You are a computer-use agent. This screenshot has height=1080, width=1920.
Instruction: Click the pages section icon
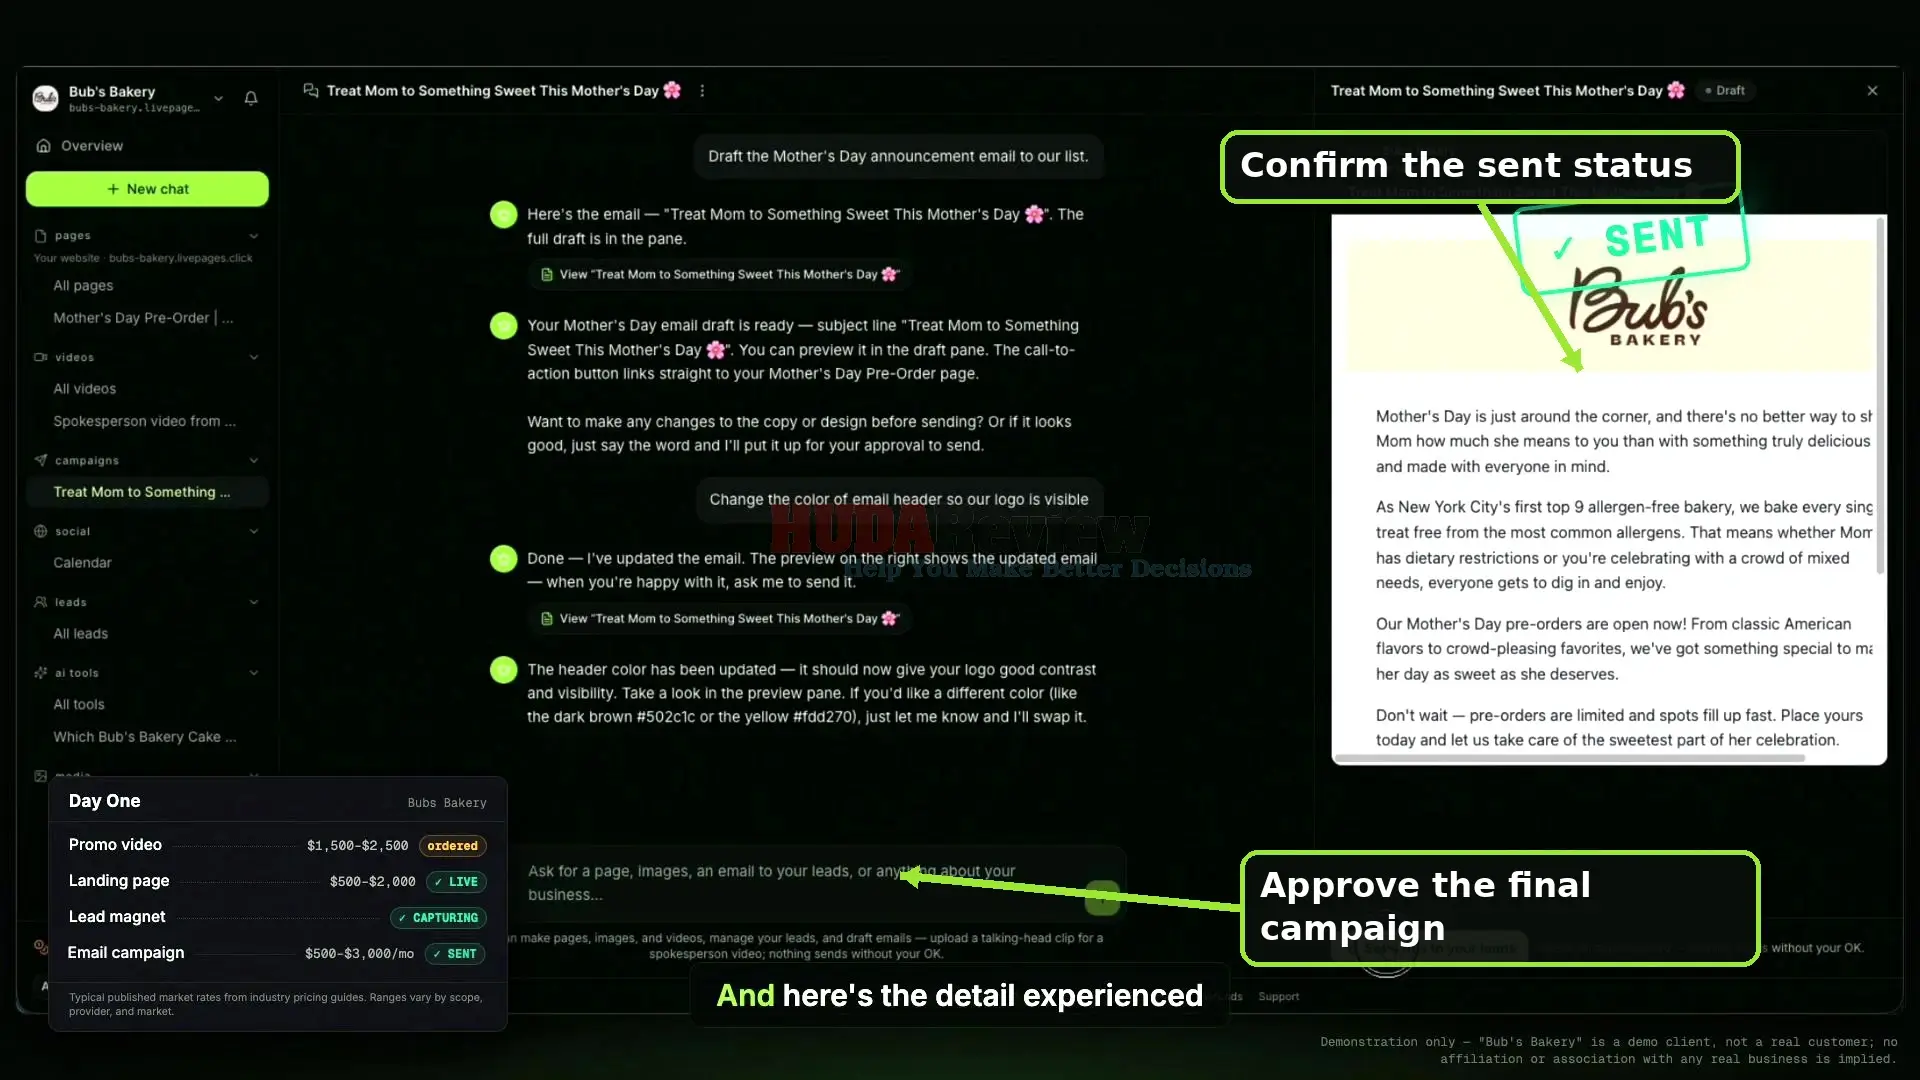point(41,236)
